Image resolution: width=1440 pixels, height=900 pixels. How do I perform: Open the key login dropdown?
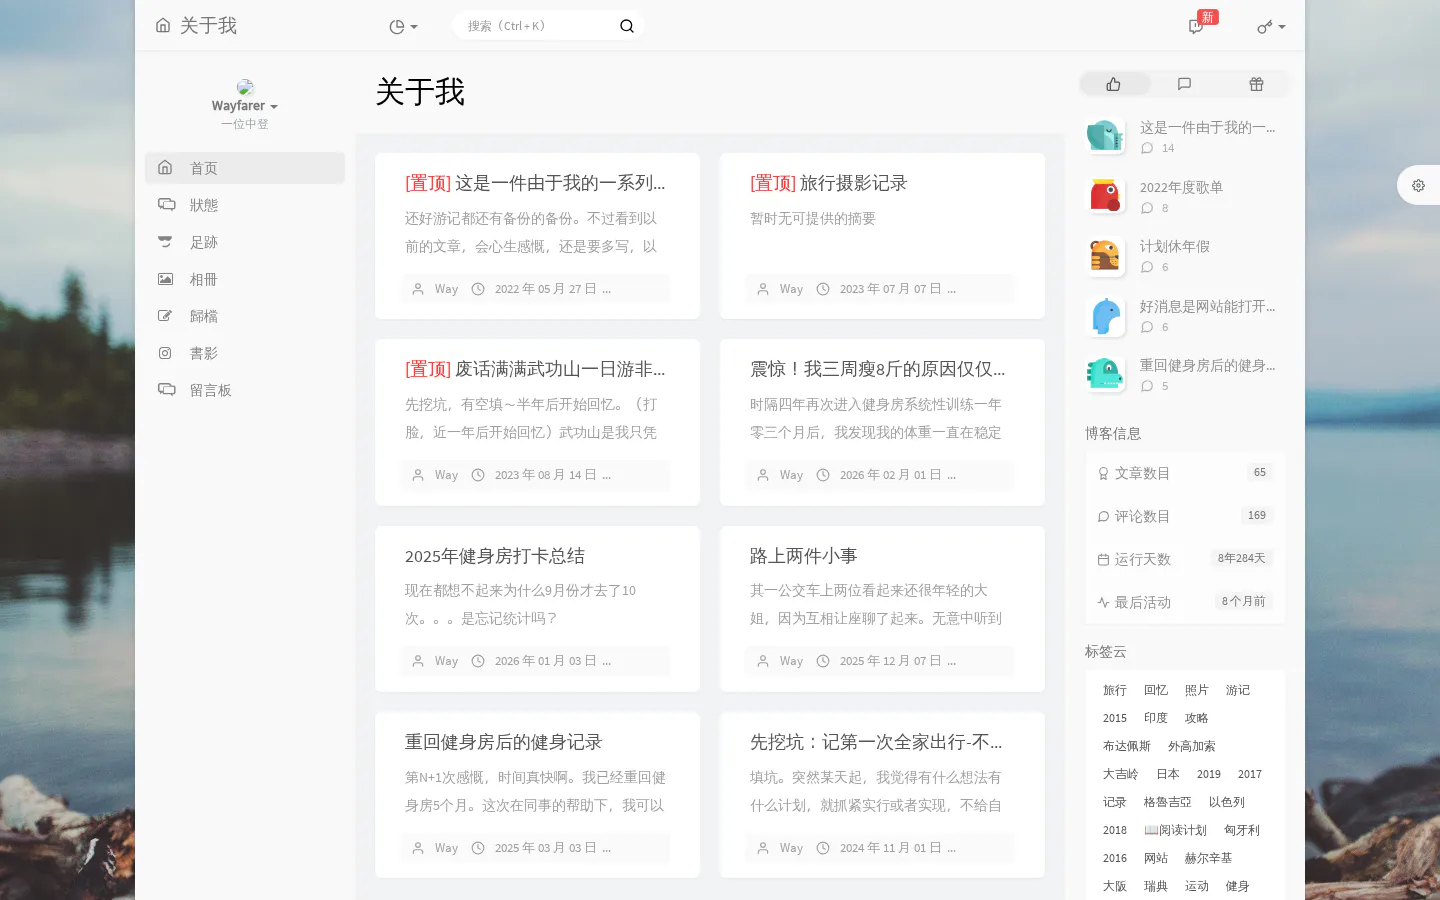coord(1271,27)
